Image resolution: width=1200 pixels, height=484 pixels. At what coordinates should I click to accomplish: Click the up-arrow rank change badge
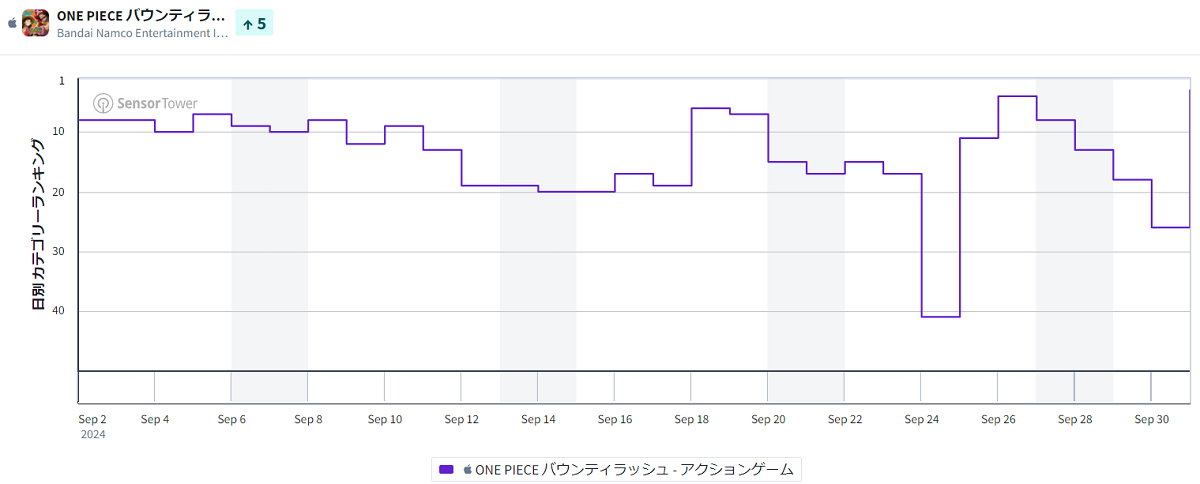pyautogui.click(x=254, y=23)
